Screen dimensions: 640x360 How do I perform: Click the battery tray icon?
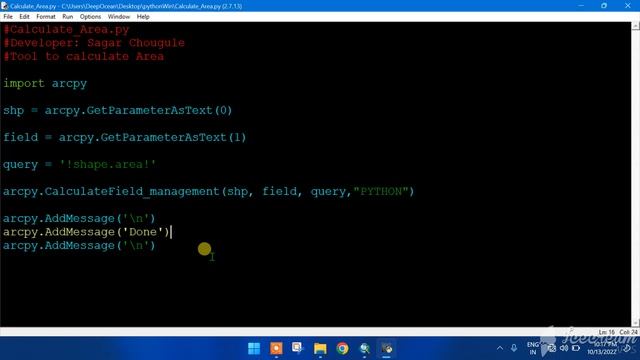[576, 348]
